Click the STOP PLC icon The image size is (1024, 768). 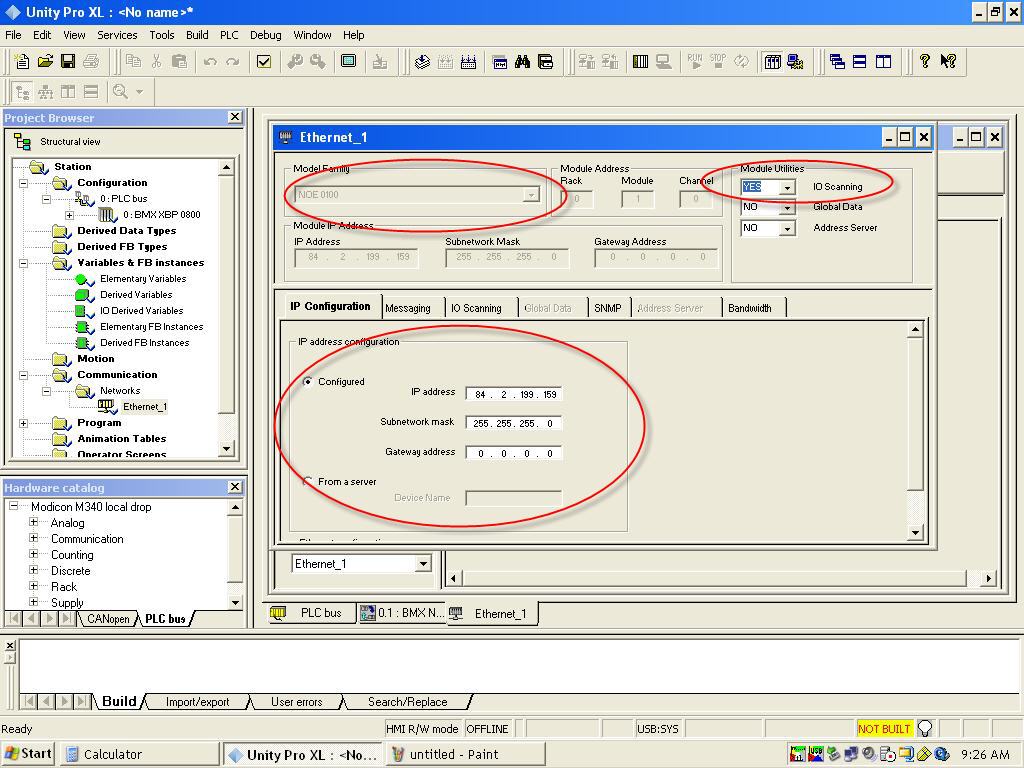tap(718, 61)
